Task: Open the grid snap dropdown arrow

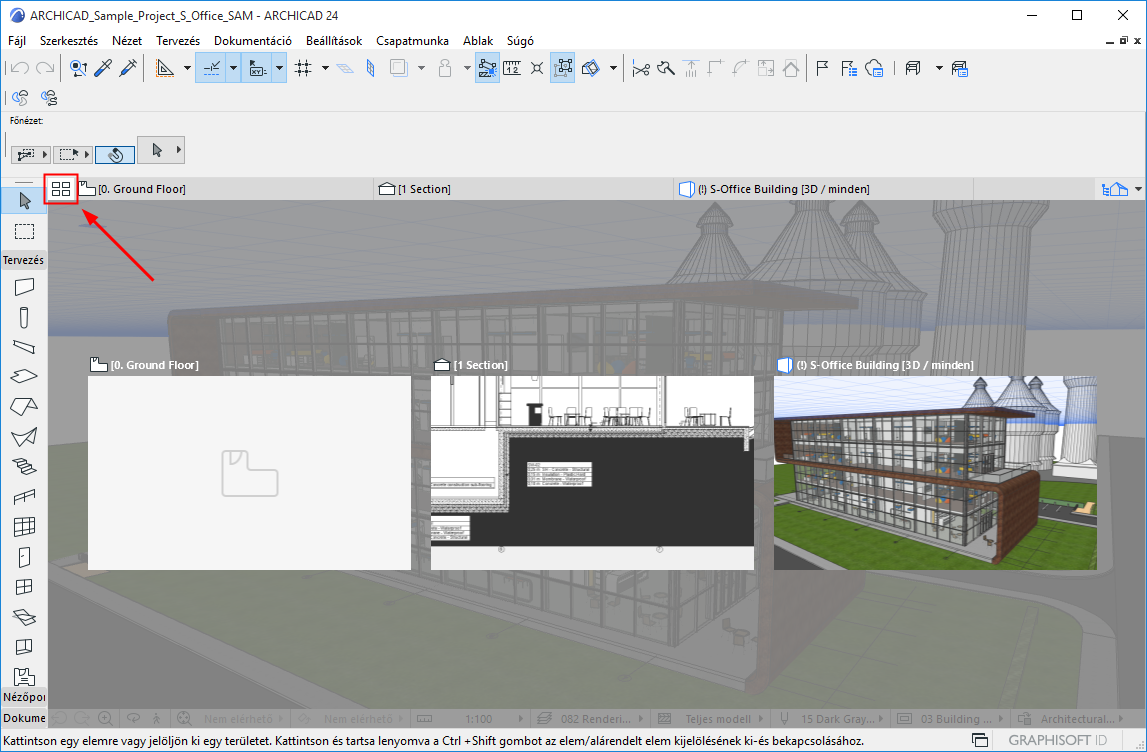Action: point(325,68)
